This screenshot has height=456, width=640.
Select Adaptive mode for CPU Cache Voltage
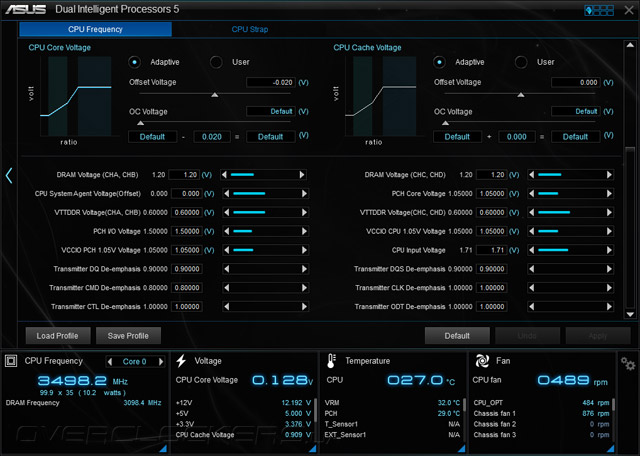[439, 62]
